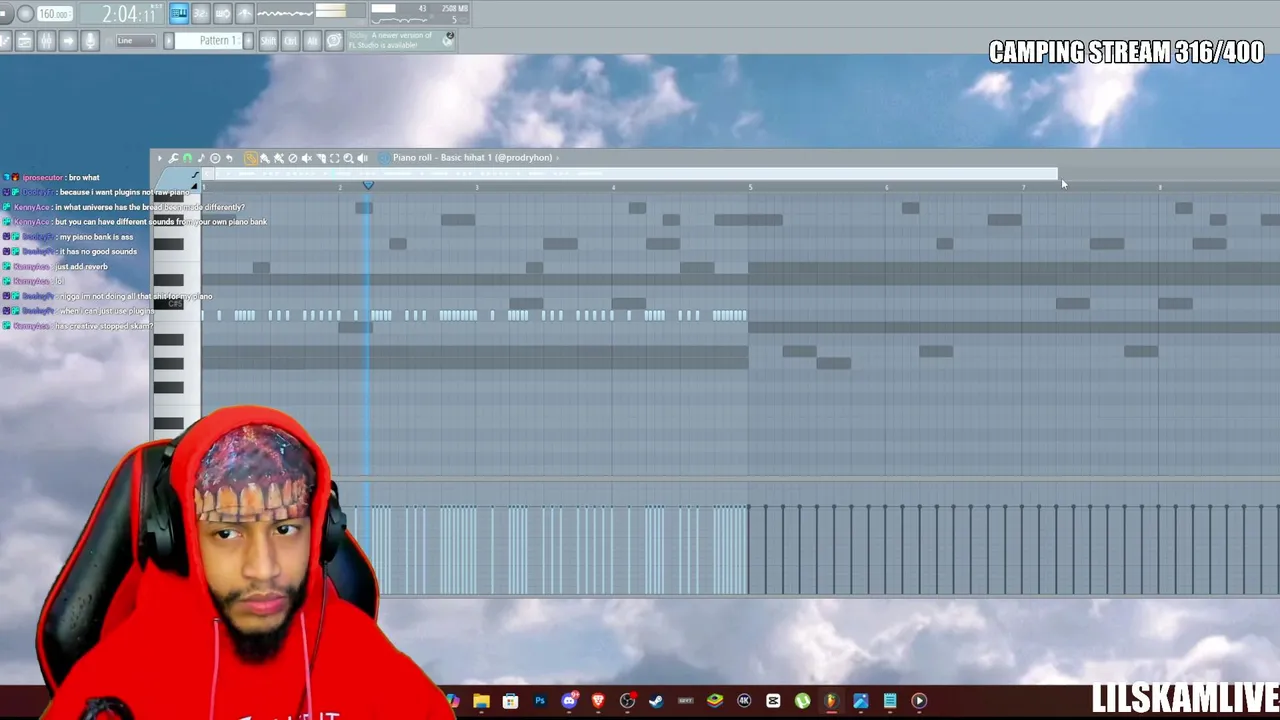The image size is (1280, 720).
Task: Select the Draw pencil tool in piano roll
Action: (x=251, y=158)
